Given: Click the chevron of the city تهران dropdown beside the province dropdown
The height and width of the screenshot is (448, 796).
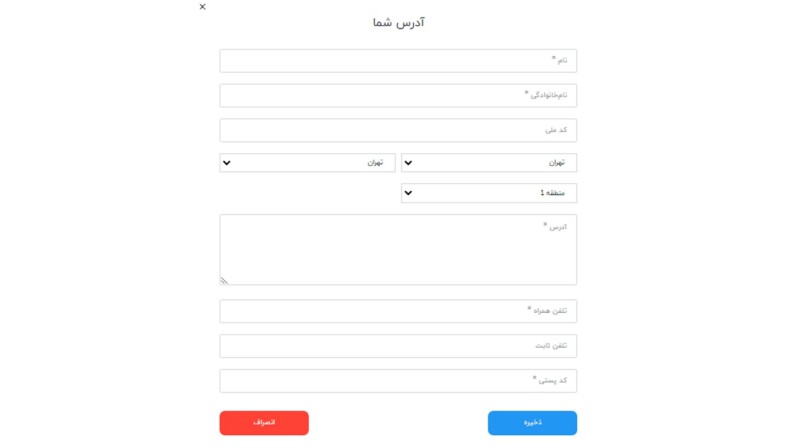Looking at the screenshot, I should [226, 163].
